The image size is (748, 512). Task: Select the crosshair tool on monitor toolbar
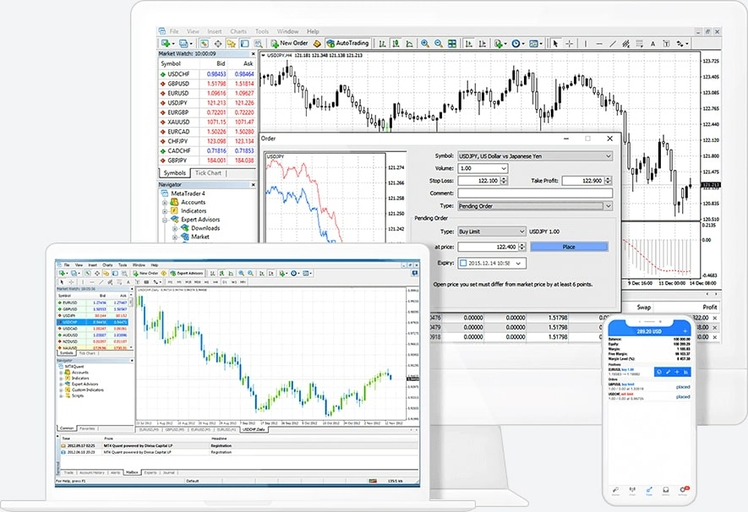click(x=570, y=43)
